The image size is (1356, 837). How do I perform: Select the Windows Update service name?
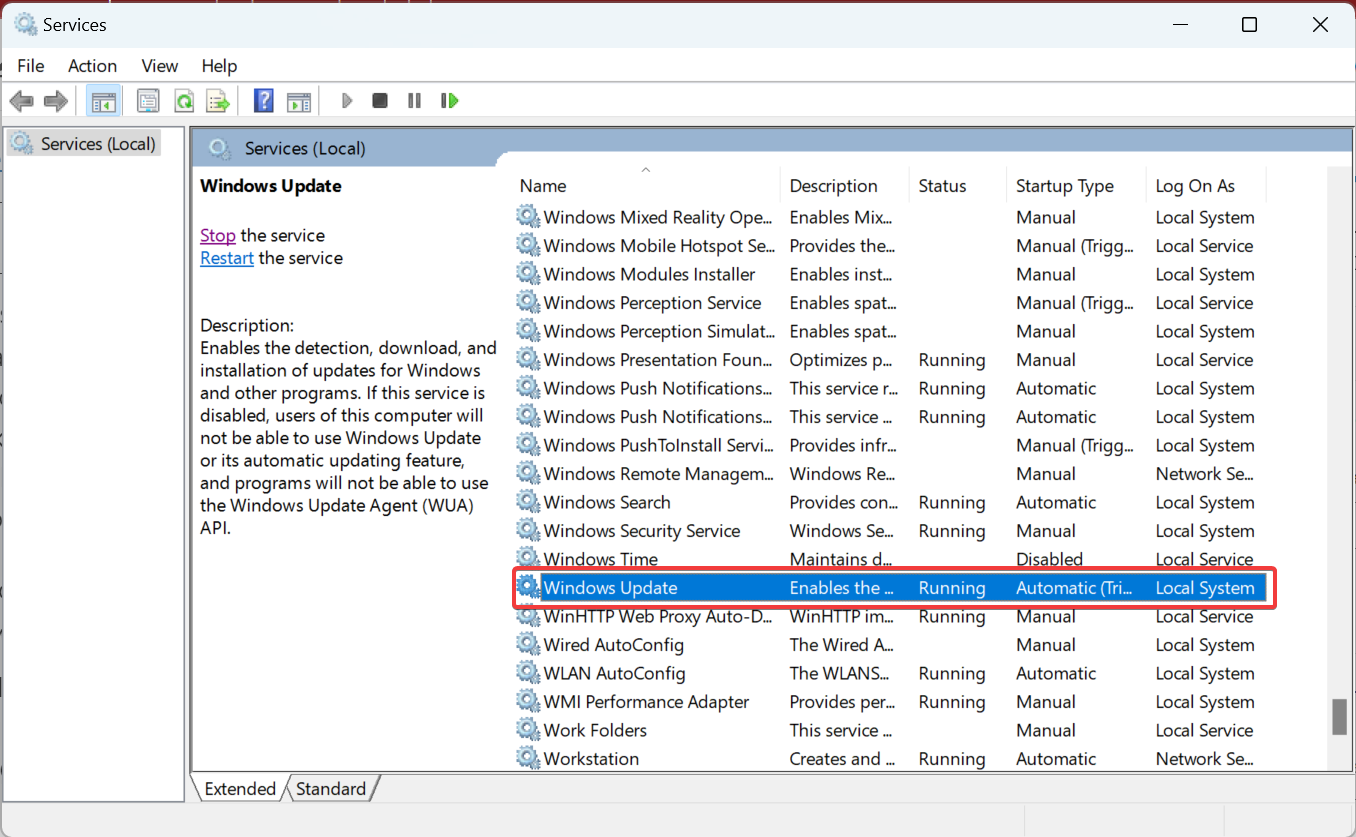(610, 588)
